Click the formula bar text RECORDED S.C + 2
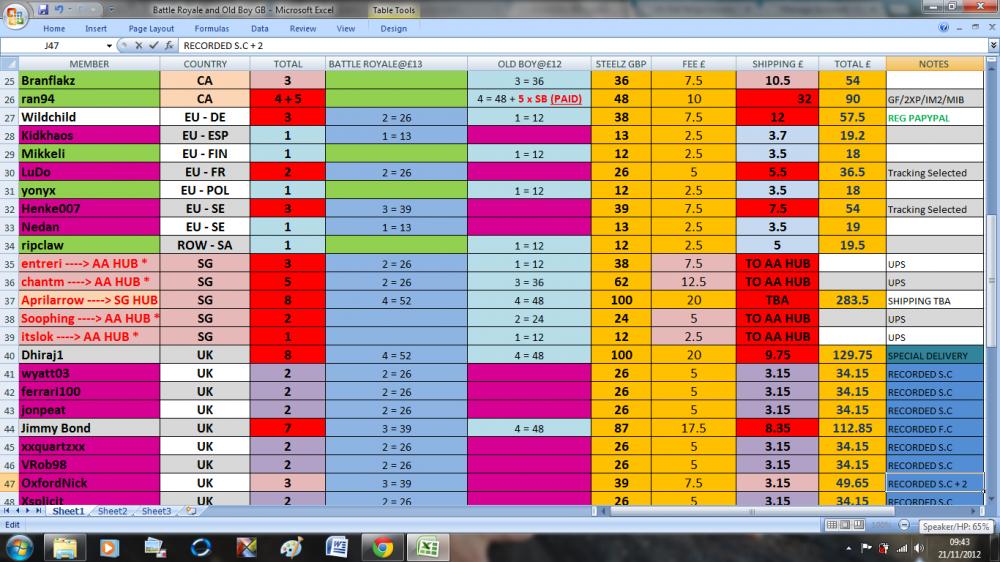 pyautogui.click(x=223, y=46)
